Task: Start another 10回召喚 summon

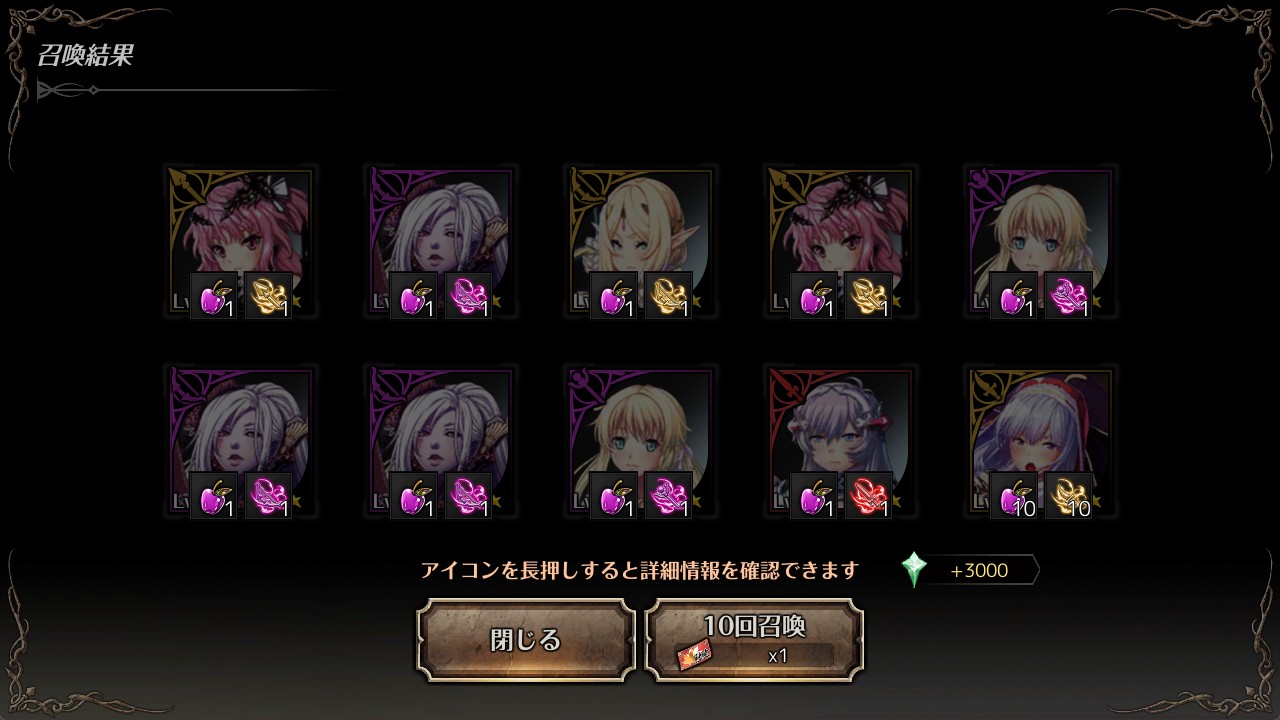Action: (x=754, y=640)
